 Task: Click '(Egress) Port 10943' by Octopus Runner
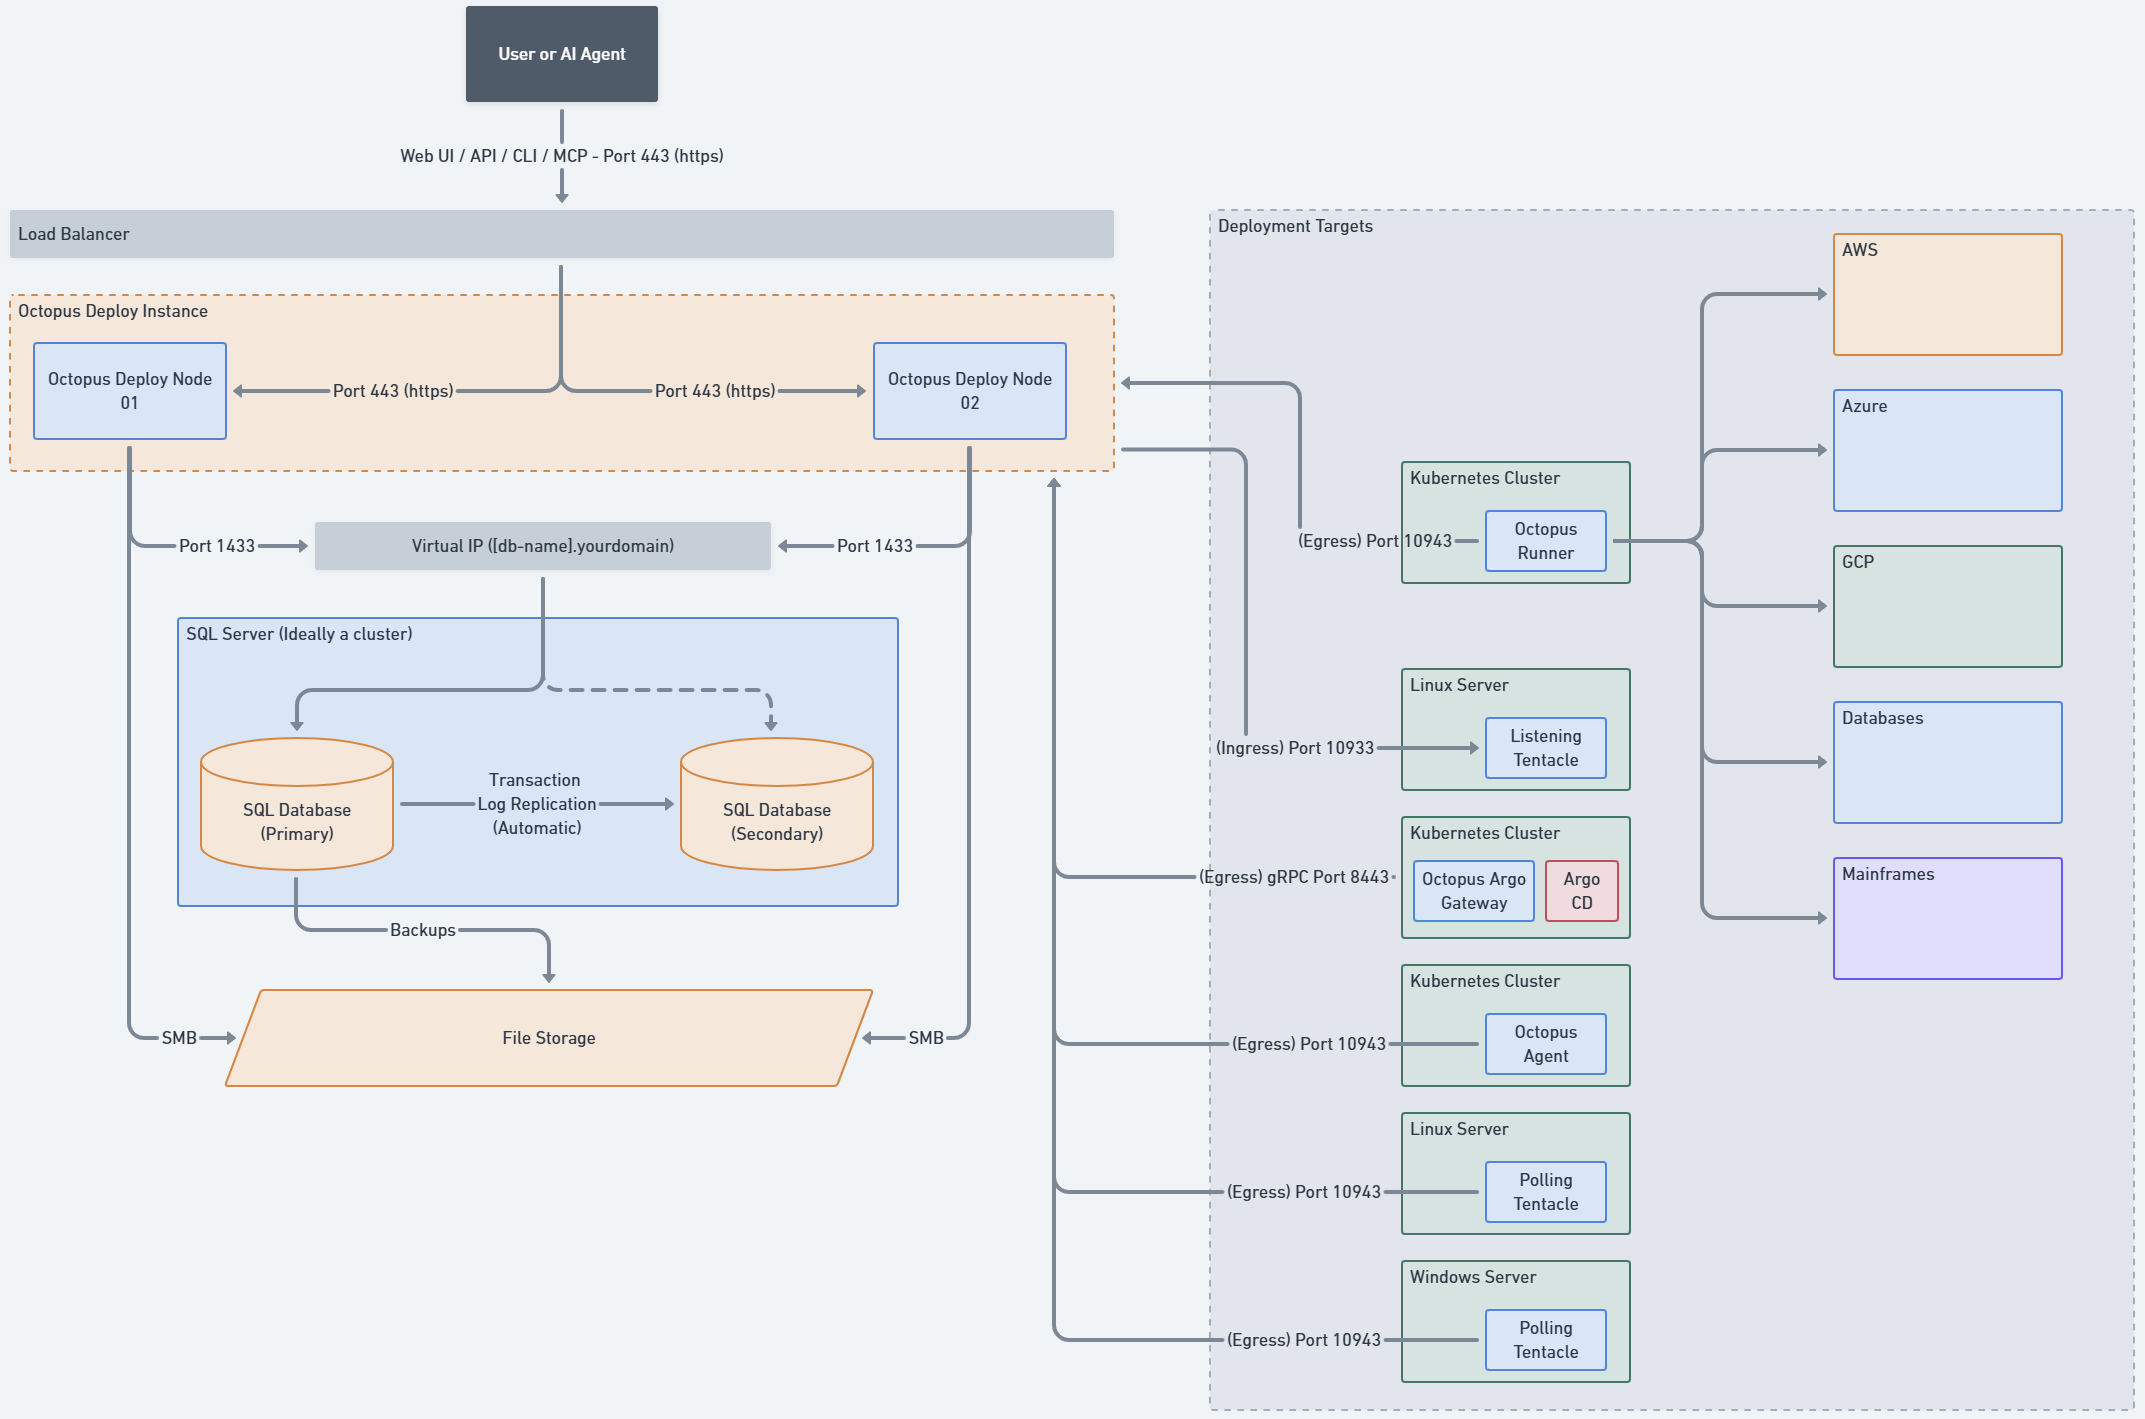click(1375, 541)
